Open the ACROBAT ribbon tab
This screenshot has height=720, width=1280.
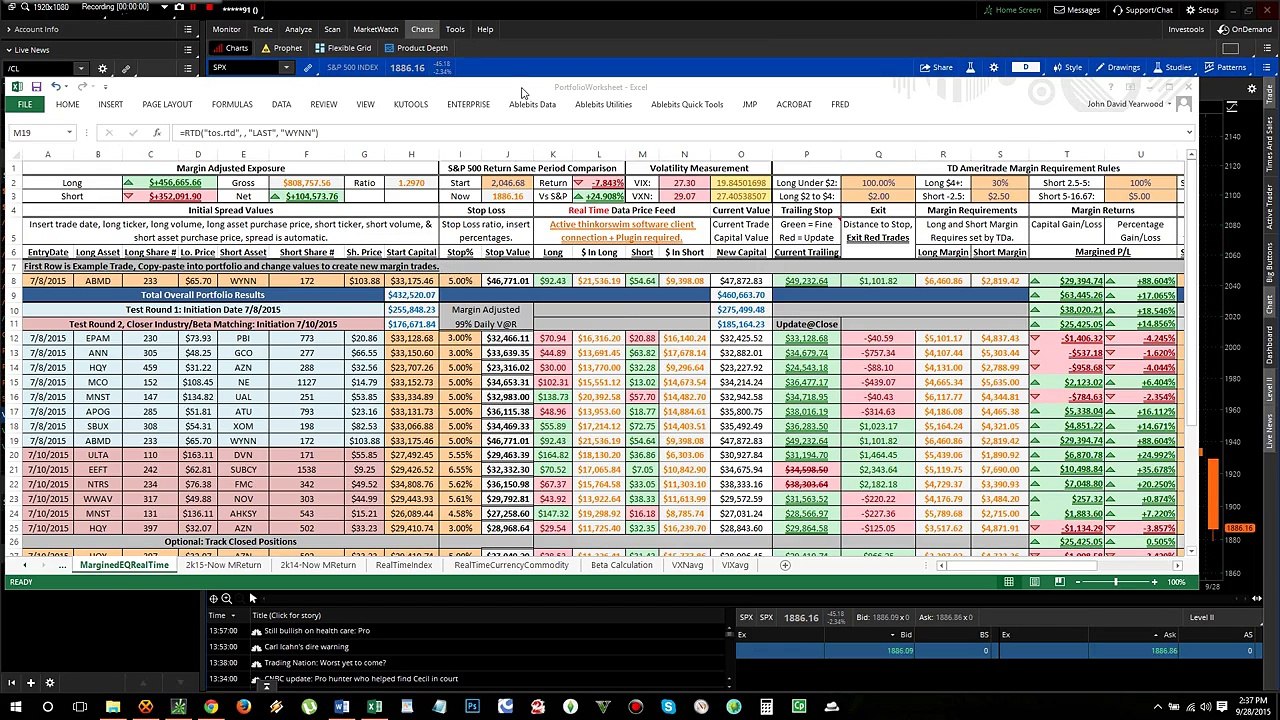(x=794, y=104)
